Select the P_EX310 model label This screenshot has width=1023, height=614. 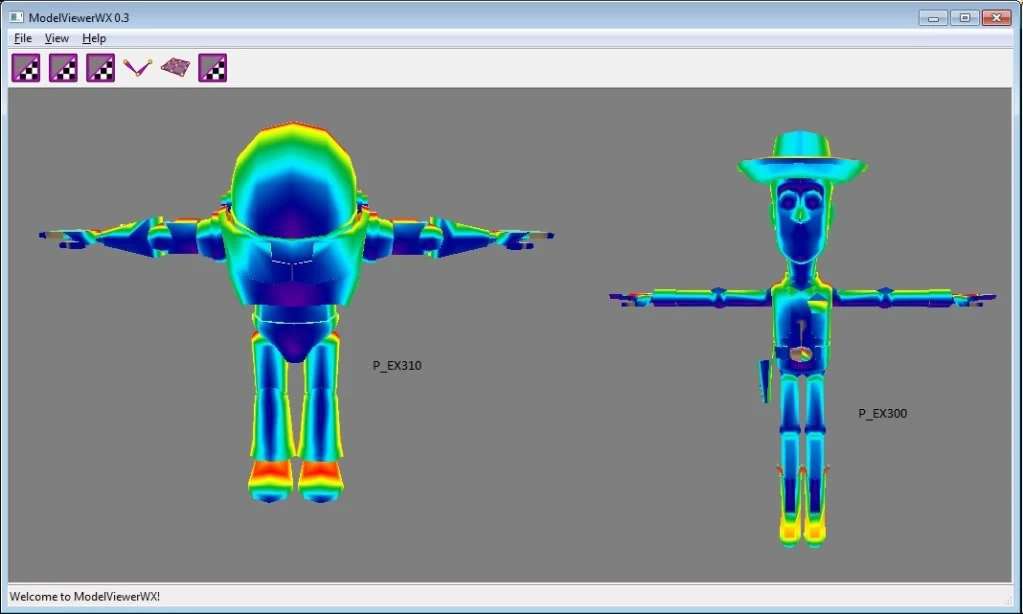[x=397, y=366]
